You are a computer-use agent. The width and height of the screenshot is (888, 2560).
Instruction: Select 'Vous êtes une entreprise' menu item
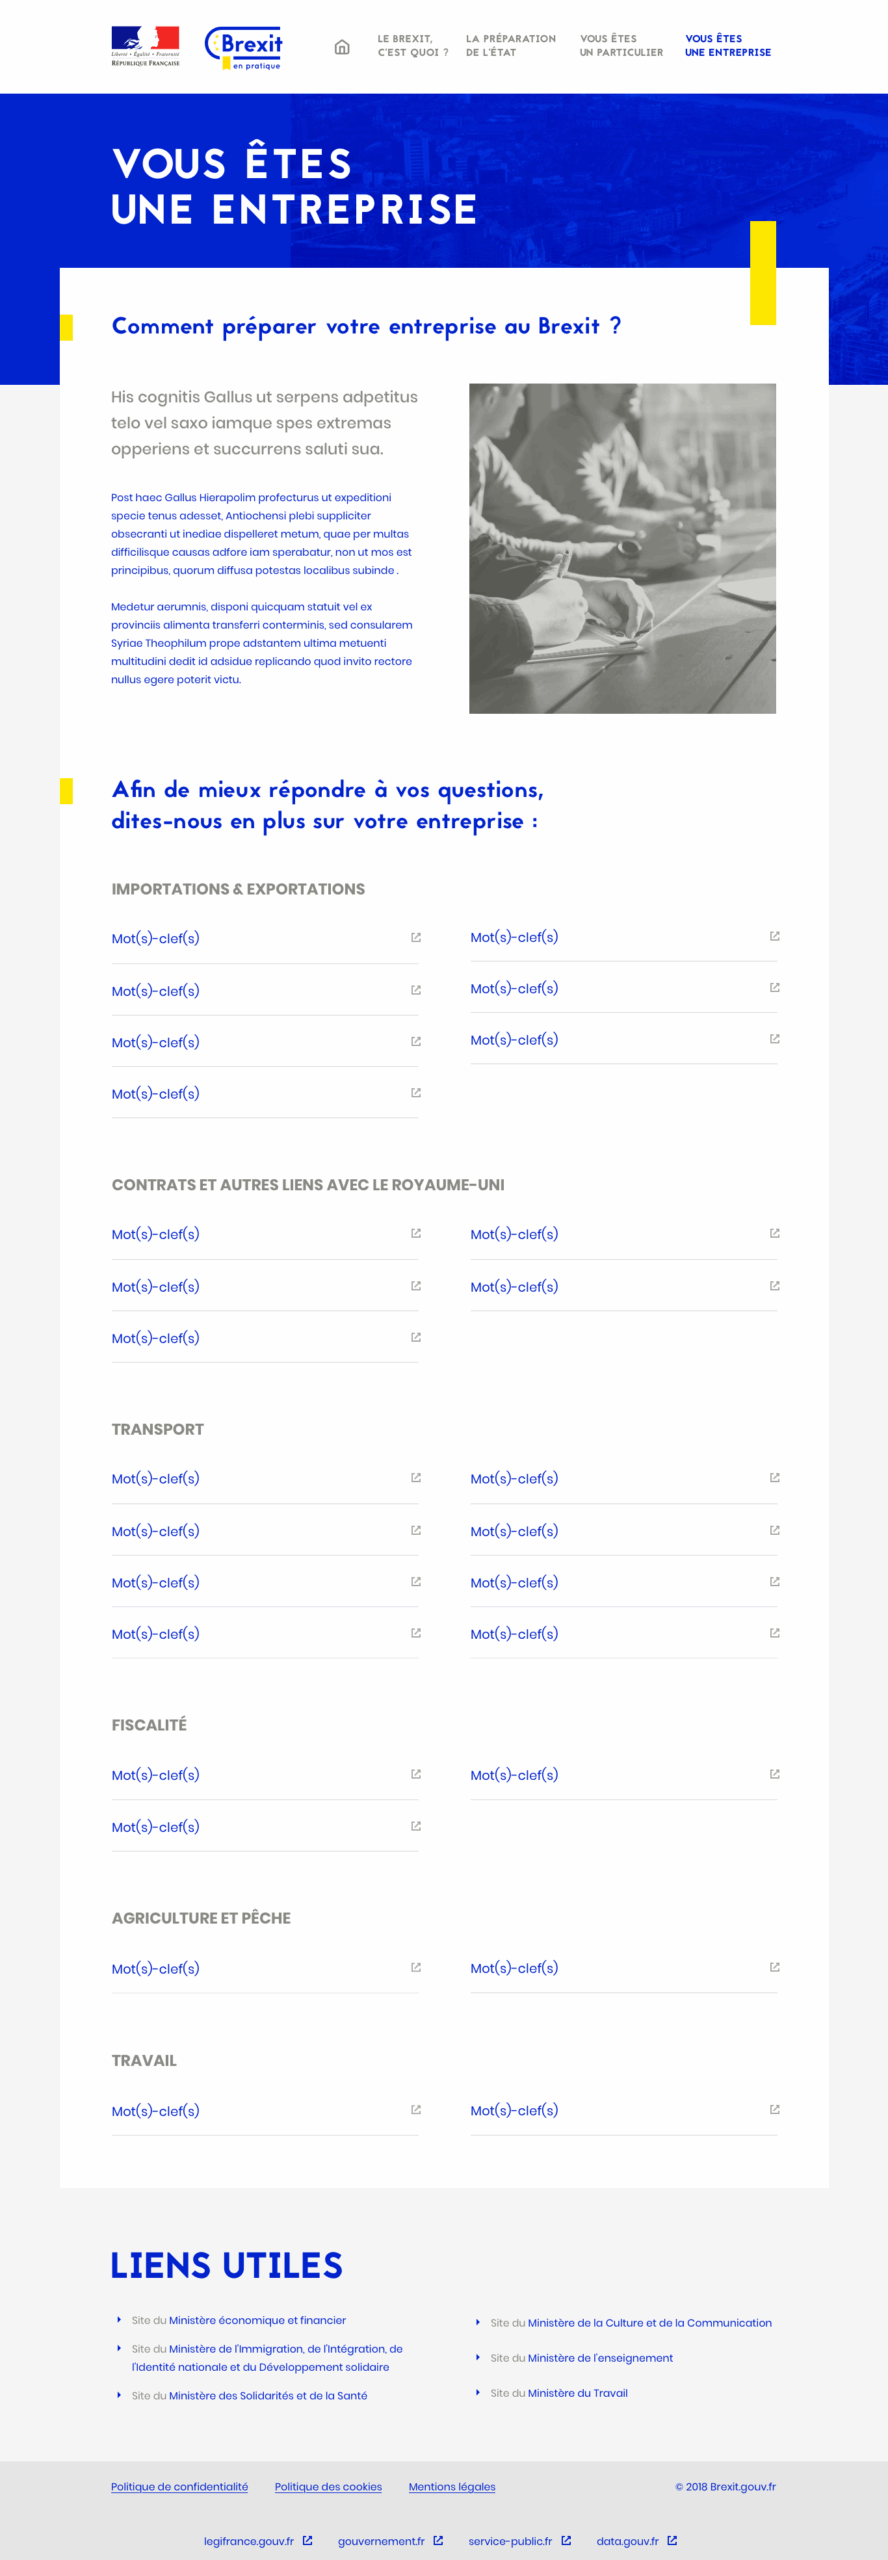pyautogui.click(x=728, y=45)
